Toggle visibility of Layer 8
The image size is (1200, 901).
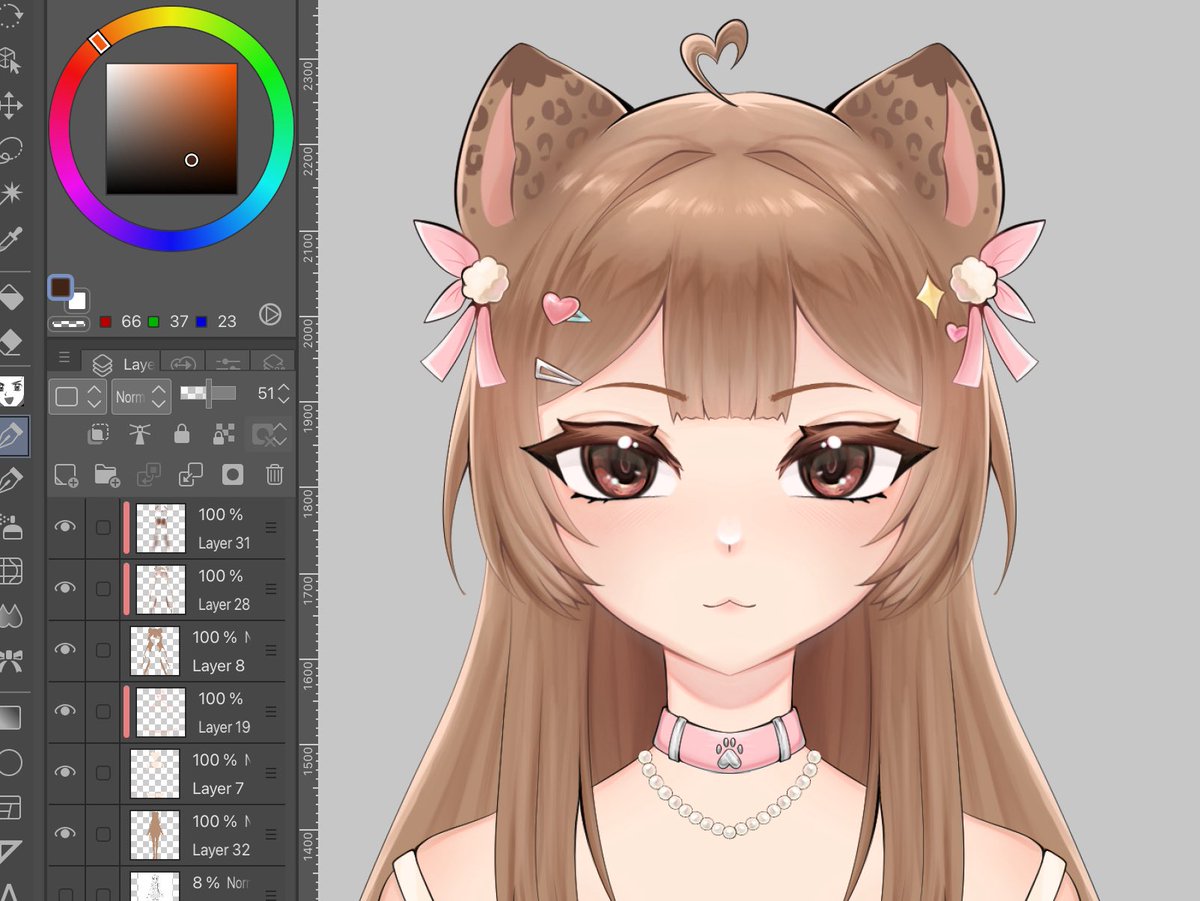(x=65, y=650)
